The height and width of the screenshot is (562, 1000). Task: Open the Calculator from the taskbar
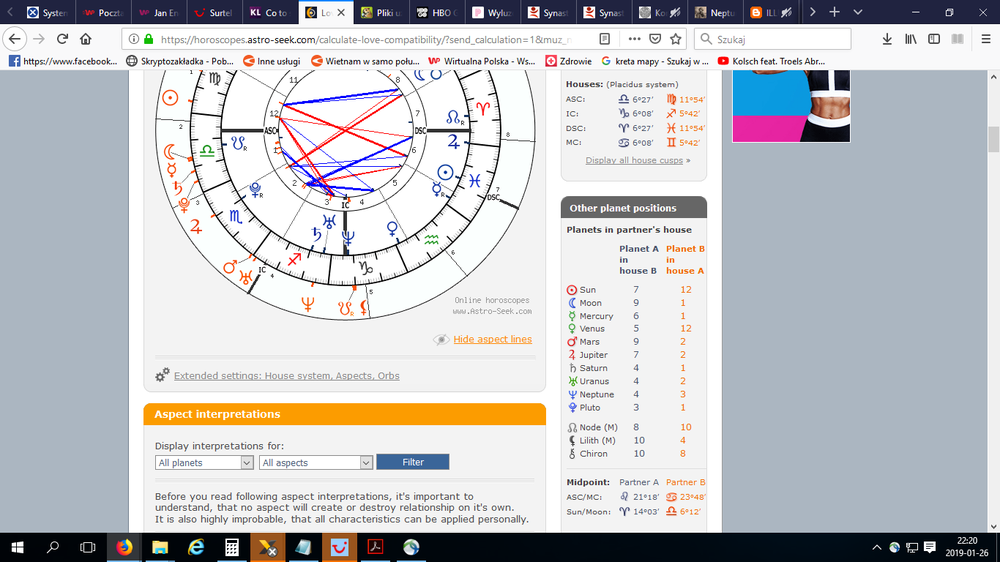[x=231, y=547]
